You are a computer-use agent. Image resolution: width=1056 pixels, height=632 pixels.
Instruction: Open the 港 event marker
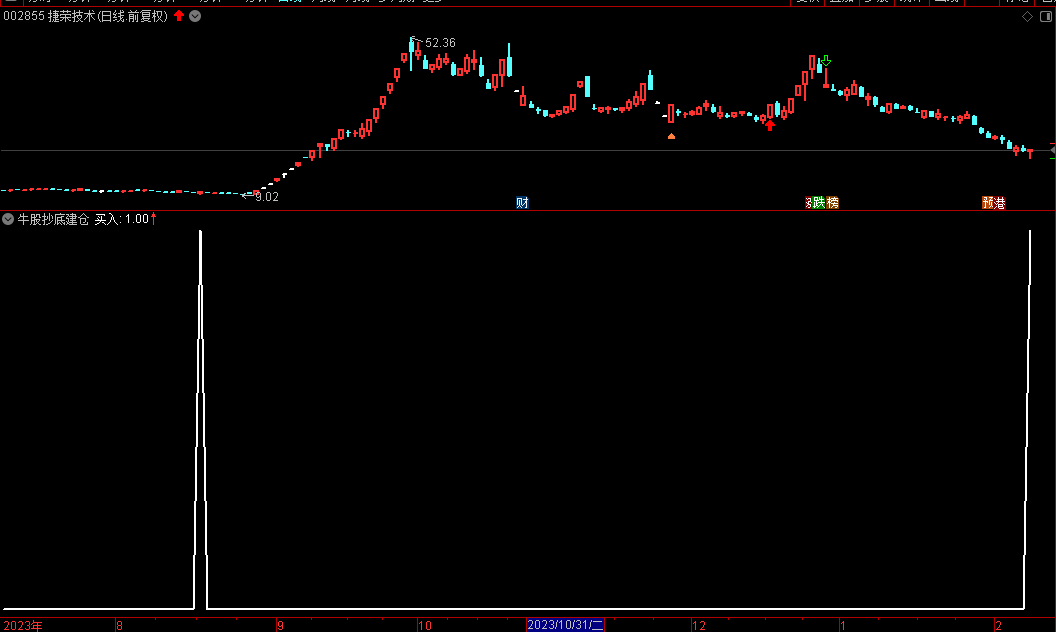[x=1000, y=203]
